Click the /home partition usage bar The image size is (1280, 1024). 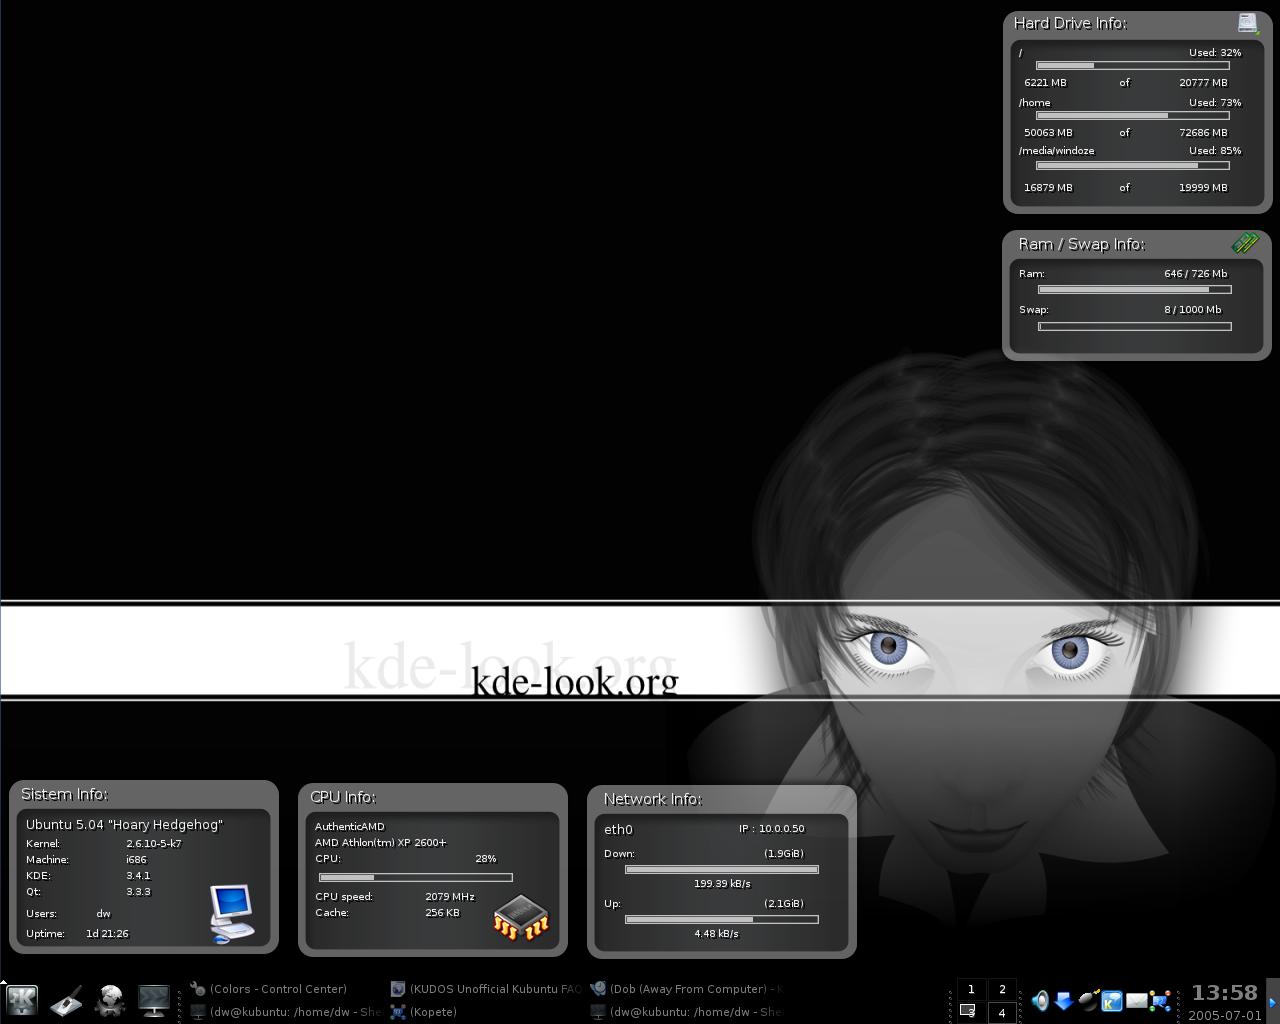coord(1132,116)
